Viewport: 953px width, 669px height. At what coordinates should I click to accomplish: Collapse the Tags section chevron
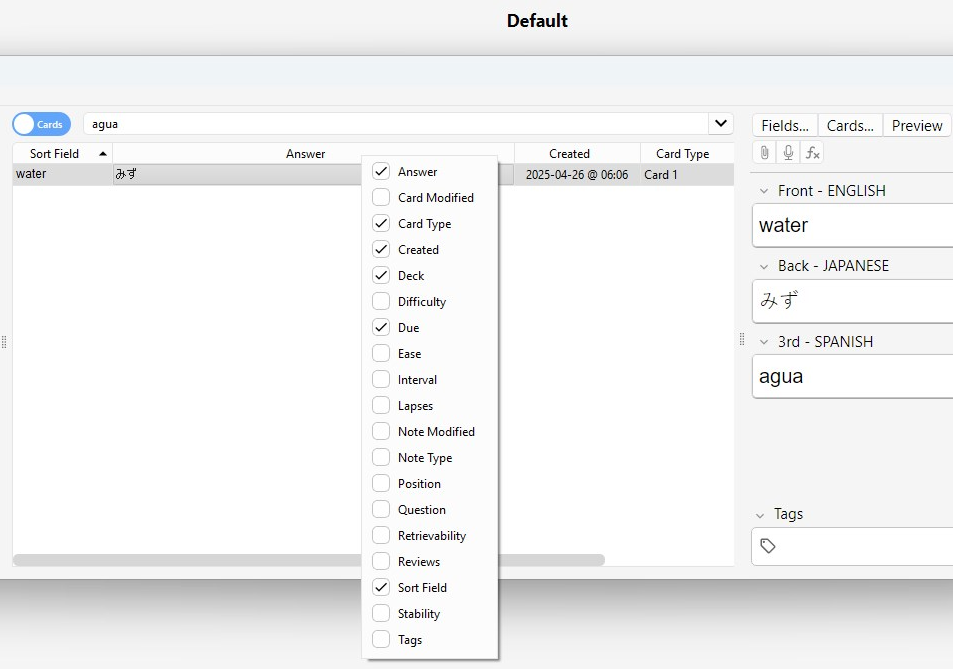[x=760, y=515]
